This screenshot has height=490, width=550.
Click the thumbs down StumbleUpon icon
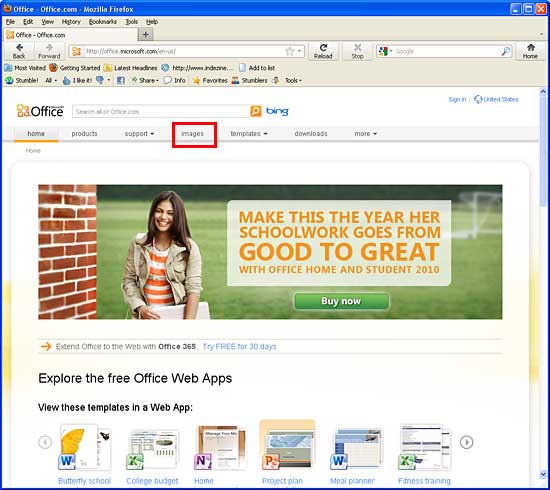coord(100,80)
